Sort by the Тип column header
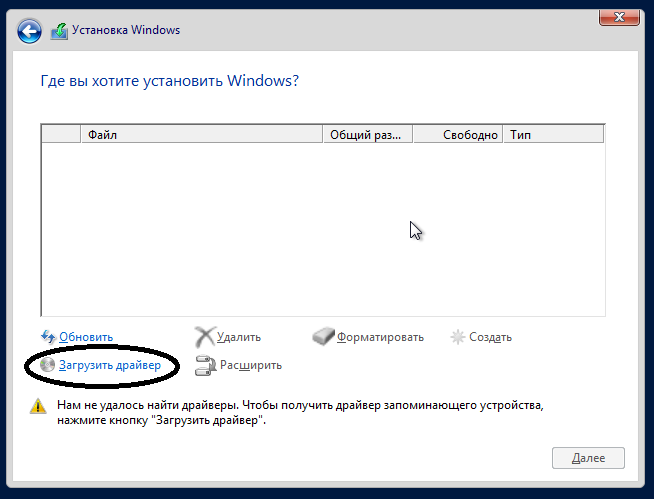654x499 pixels. [x=553, y=135]
